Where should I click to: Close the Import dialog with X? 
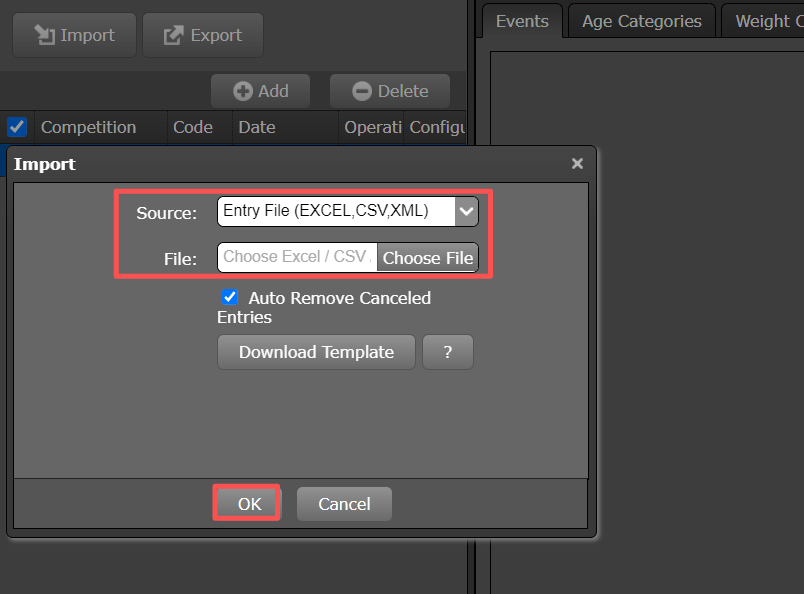coord(577,164)
